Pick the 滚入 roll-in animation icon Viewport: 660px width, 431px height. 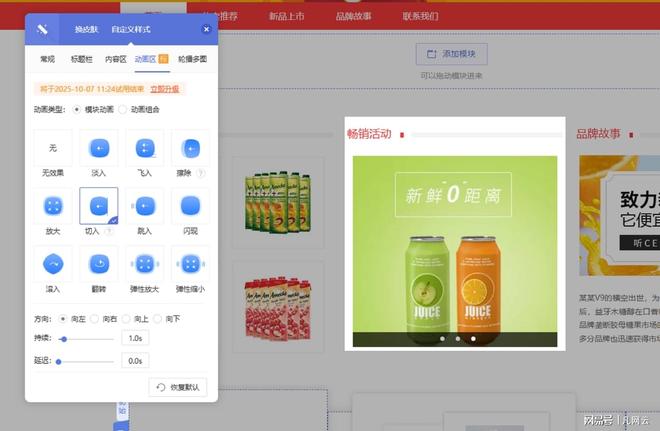point(53,265)
